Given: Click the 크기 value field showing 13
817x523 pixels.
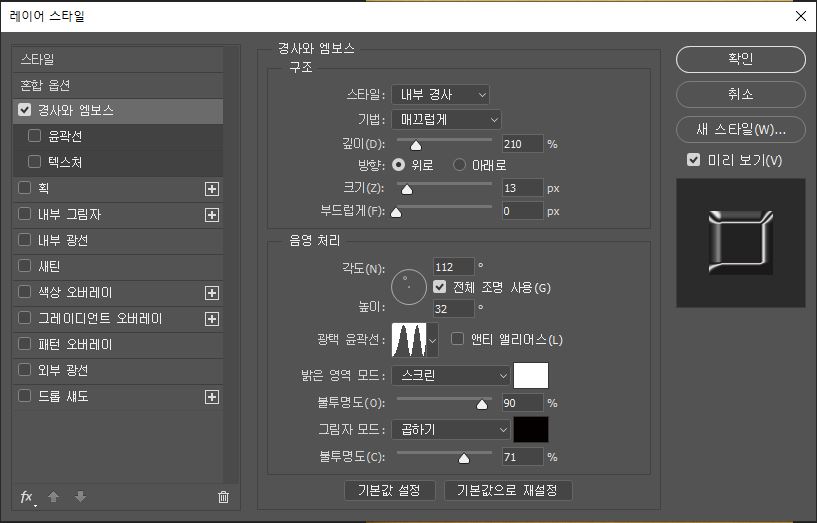Looking at the screenshot, I should tap(523, 188).
